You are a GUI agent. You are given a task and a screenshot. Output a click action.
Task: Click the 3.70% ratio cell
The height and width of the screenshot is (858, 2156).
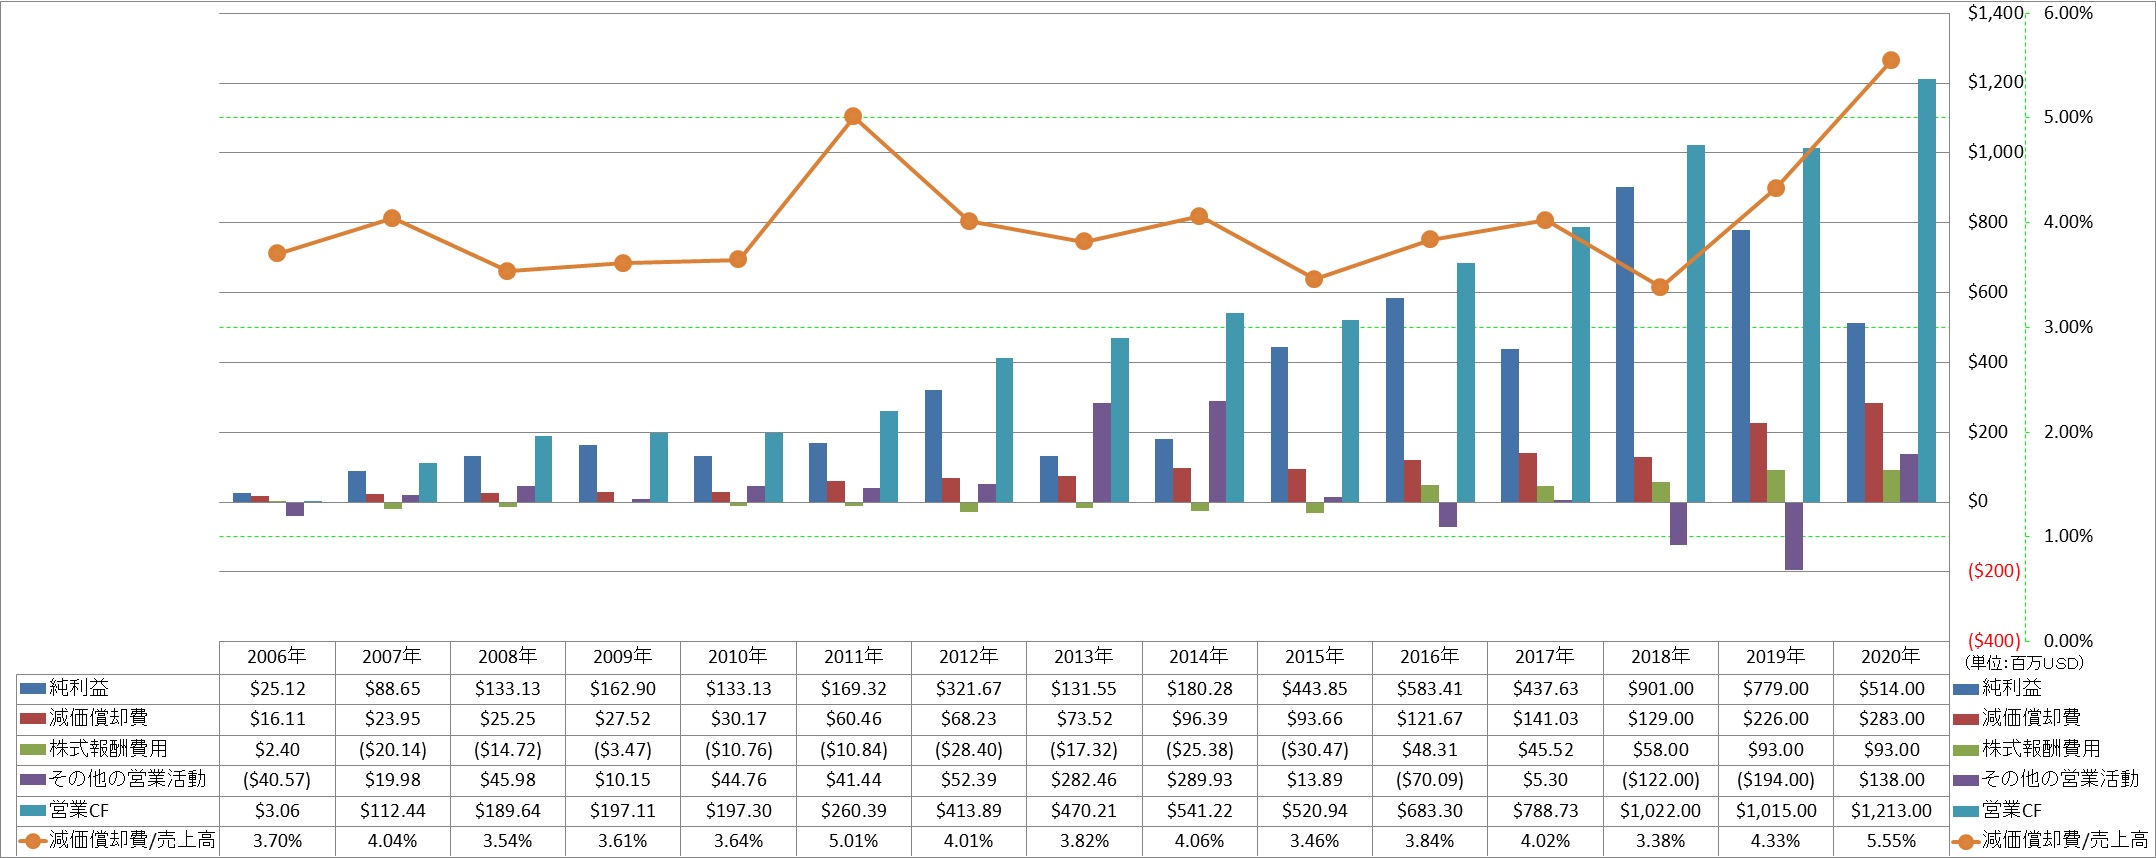click(277, 841)
